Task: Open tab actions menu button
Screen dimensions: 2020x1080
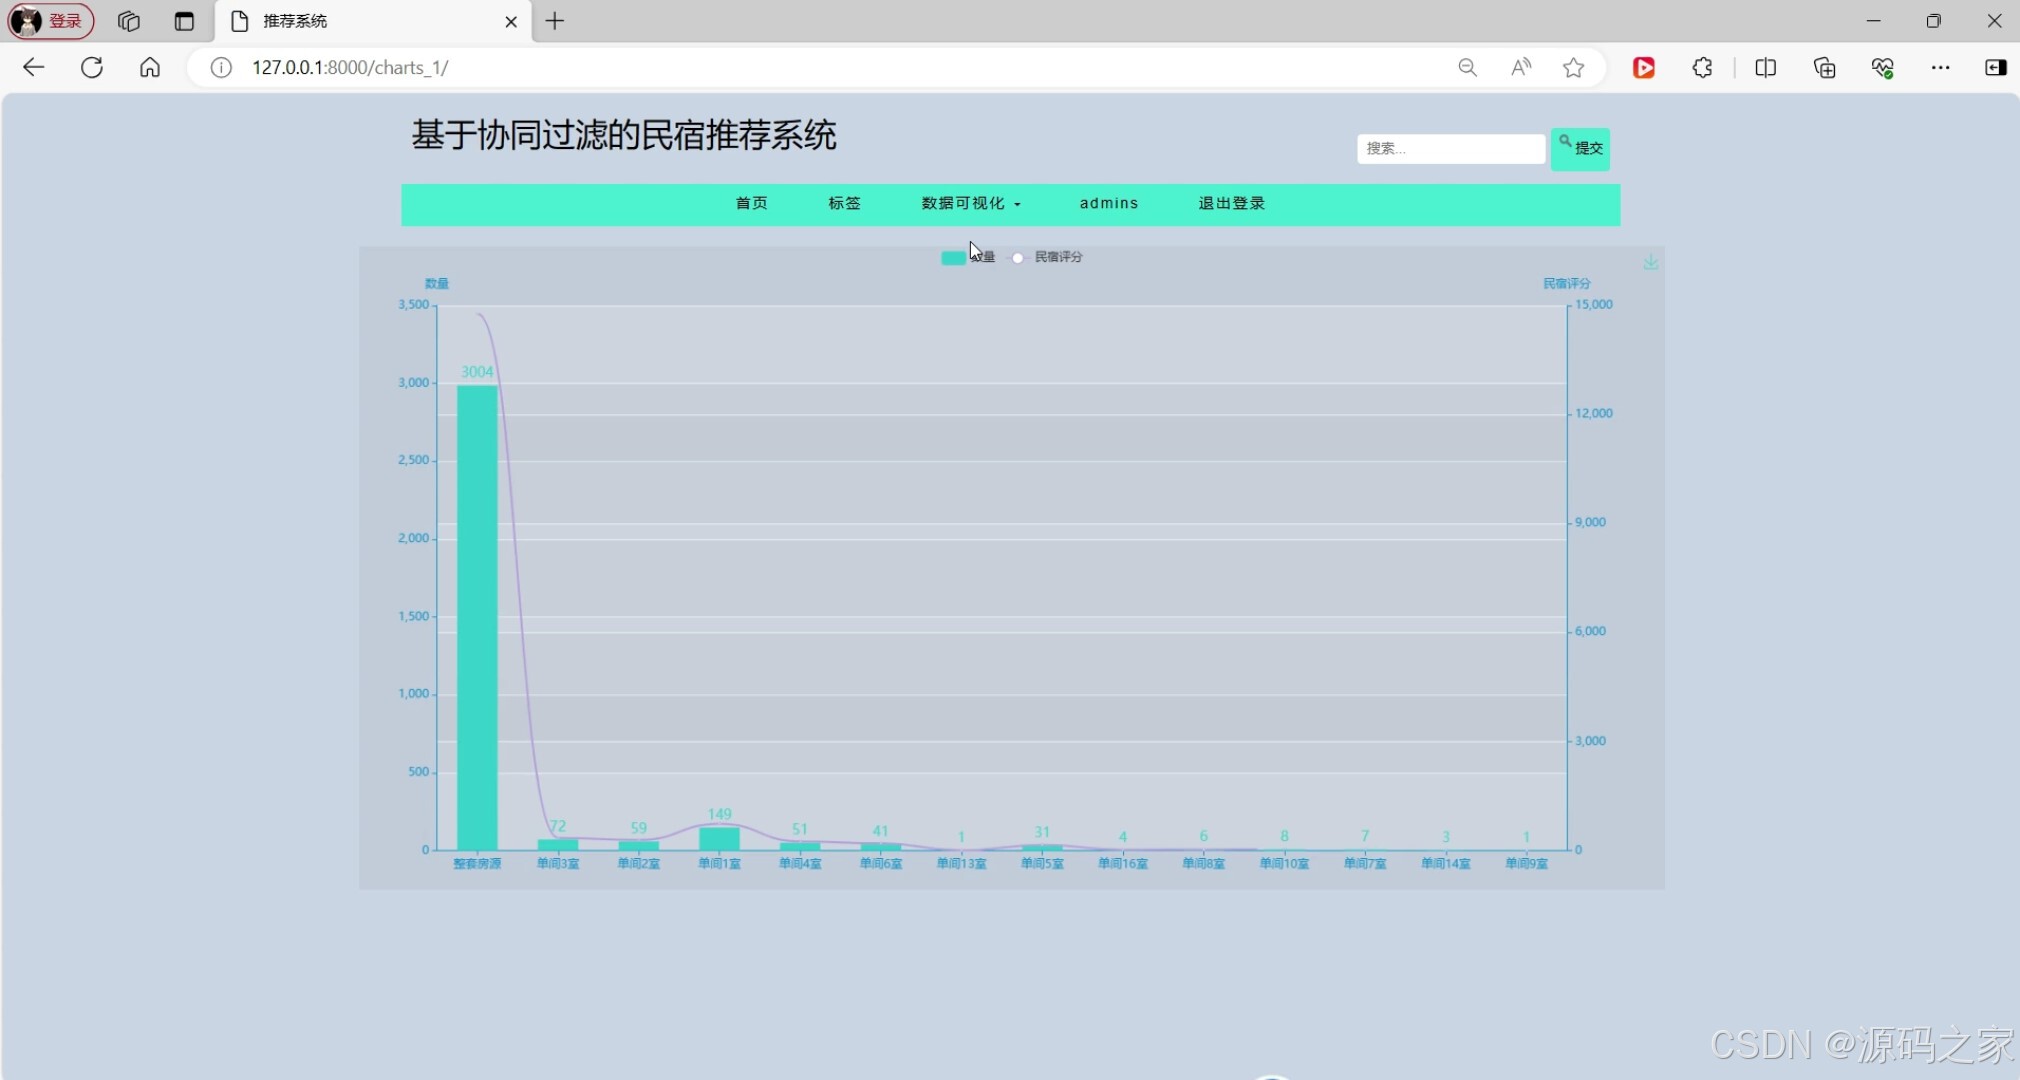Action: click(184, 21)
